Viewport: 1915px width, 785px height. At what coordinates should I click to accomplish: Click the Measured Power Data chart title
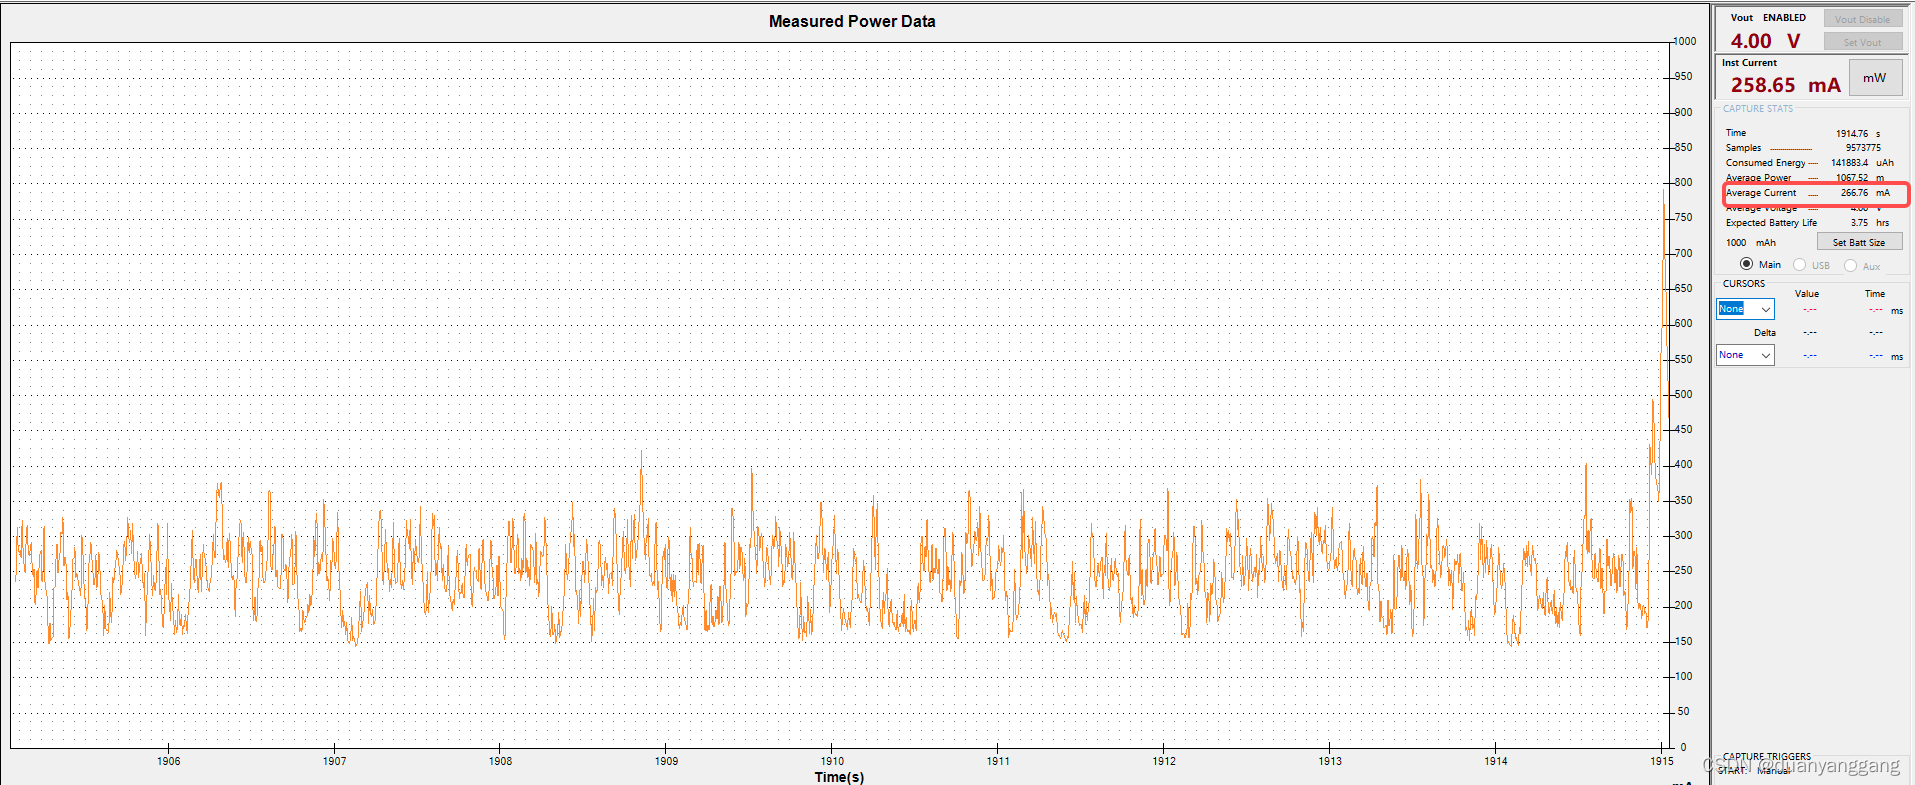tap(852, 21)
